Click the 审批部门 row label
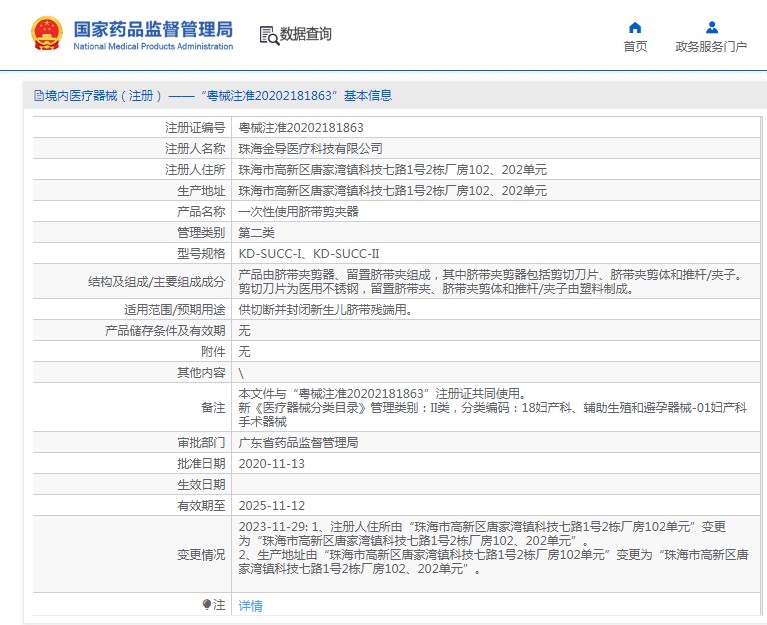Image resolution: width=767 pixels, height=625 pixels. [201, 443]
